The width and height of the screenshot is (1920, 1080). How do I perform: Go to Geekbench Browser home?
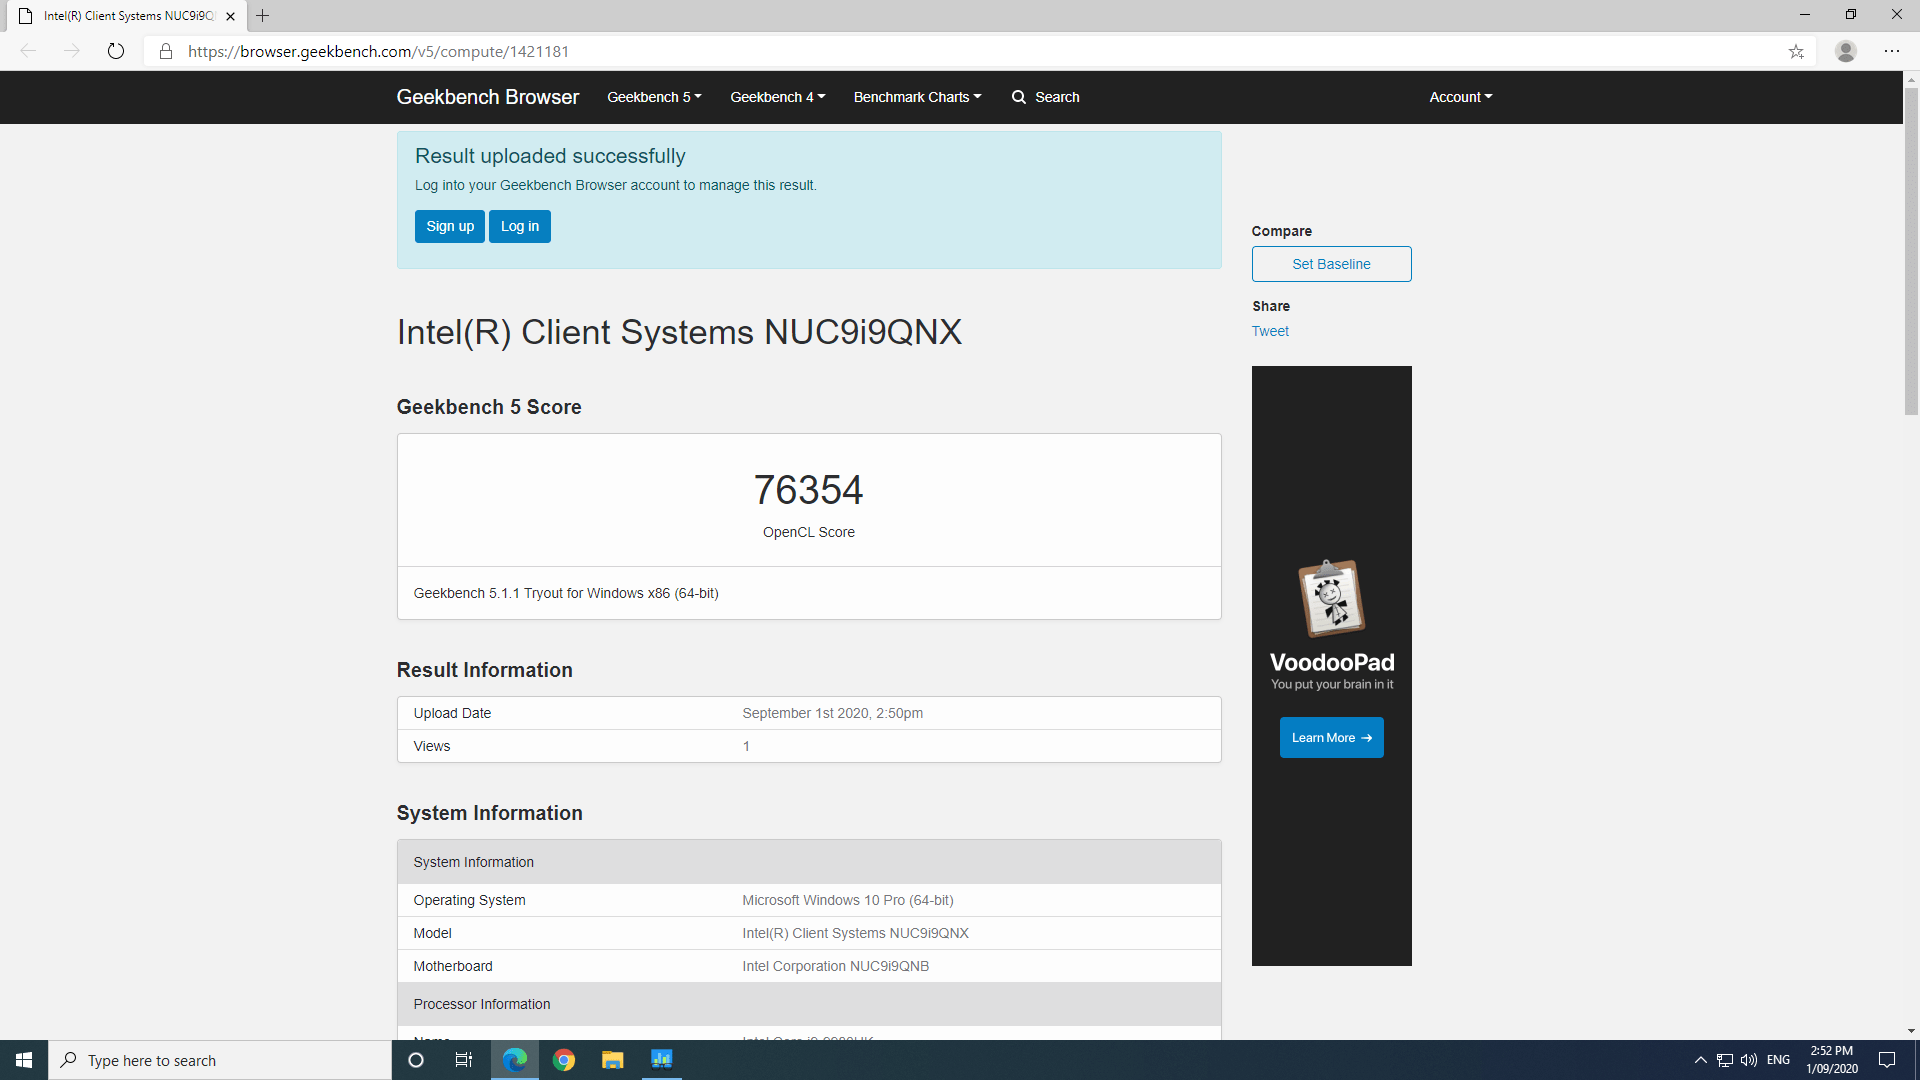click(x=487, y=97)
